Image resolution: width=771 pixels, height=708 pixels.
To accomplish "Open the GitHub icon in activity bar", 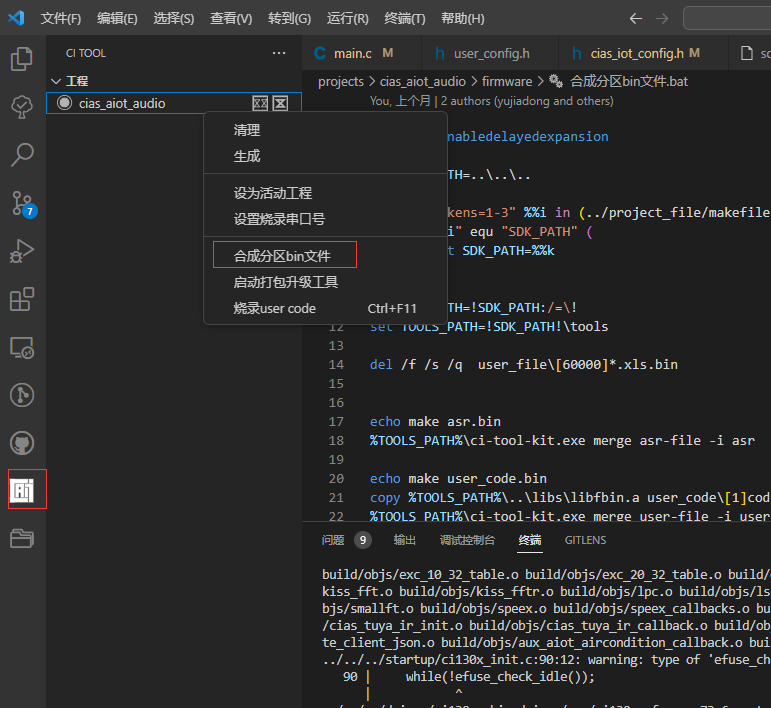I will [x=22, y=443].
